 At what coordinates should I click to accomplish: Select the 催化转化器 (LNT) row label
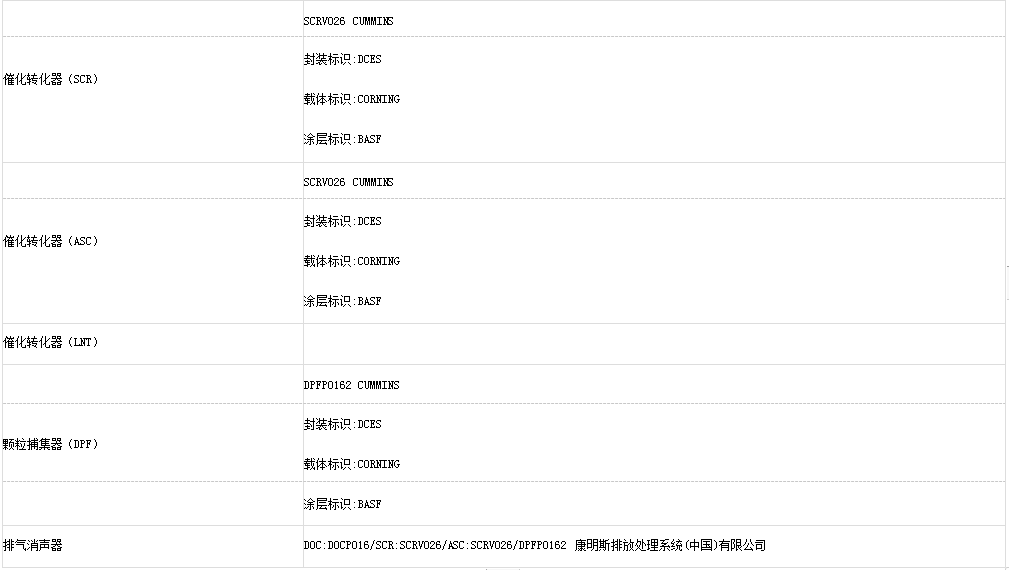pyautogui.click(x=51, y=342)
